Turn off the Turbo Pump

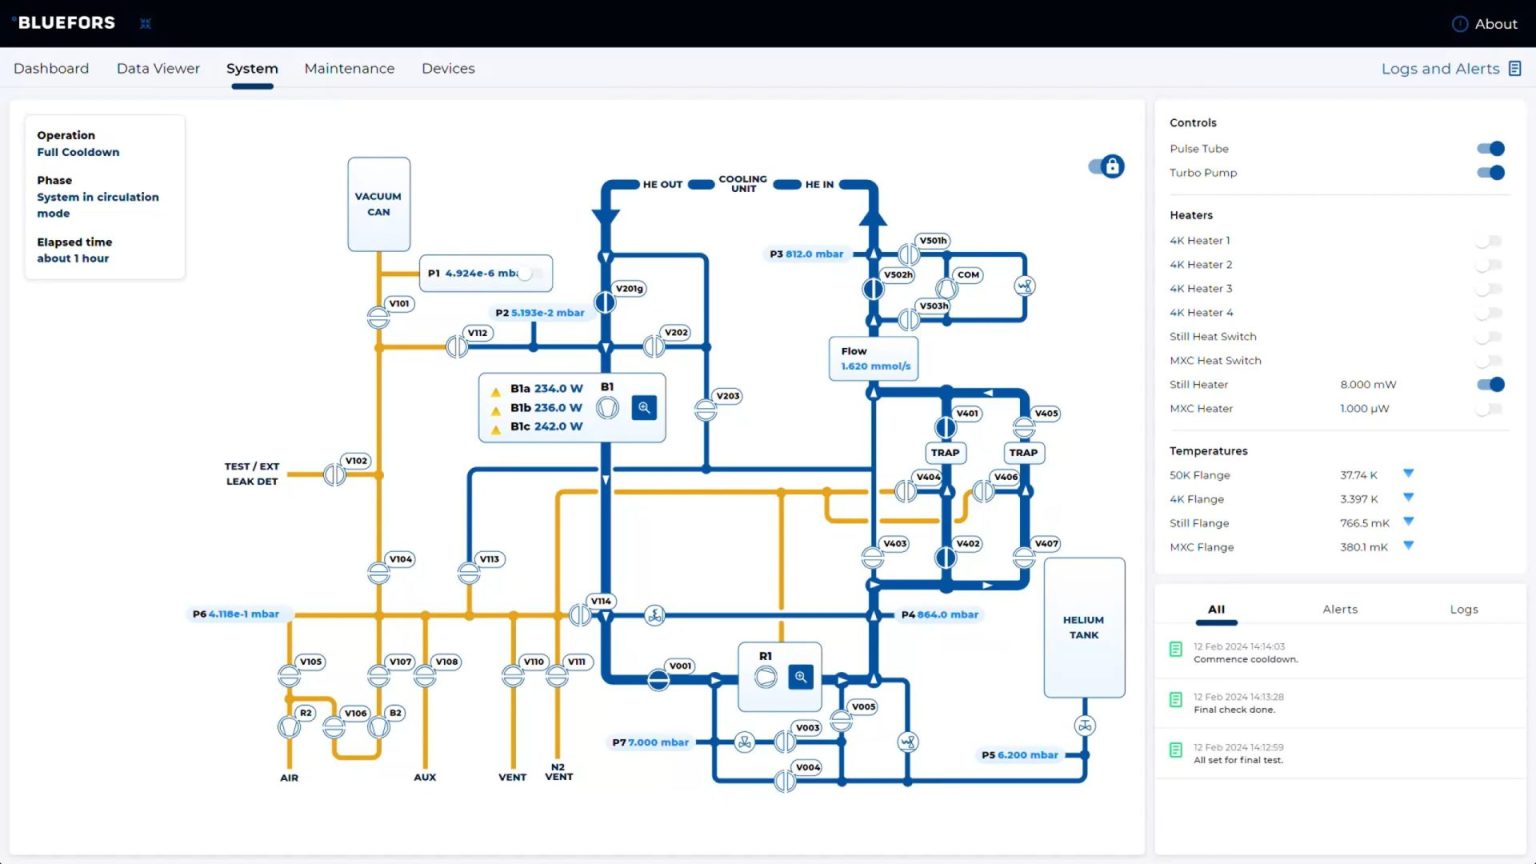[1491, 172]
